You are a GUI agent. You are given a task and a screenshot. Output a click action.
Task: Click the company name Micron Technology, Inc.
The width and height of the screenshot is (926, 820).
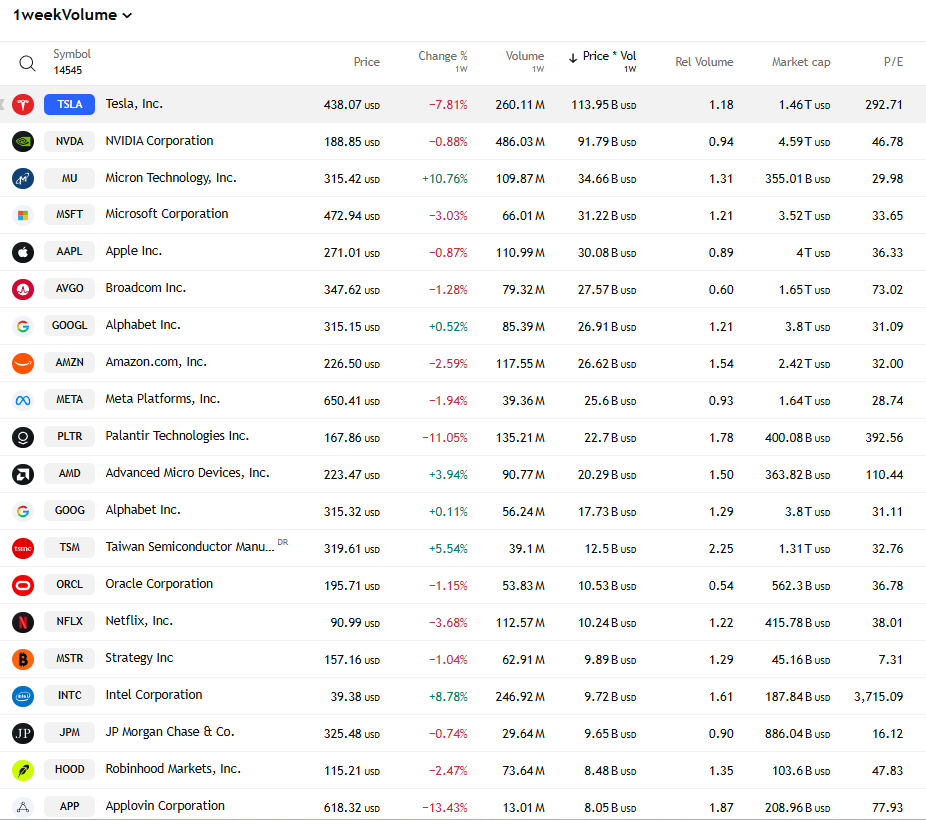pos(171,178)
